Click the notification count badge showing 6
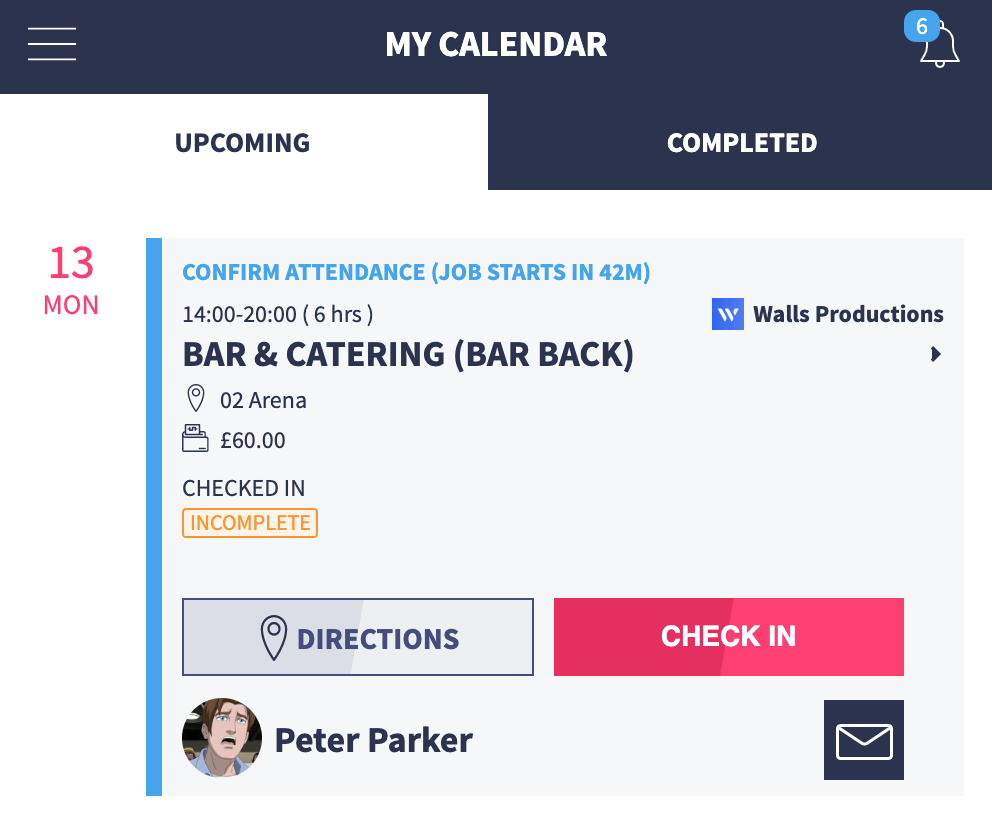 click(x=921, y=26)
